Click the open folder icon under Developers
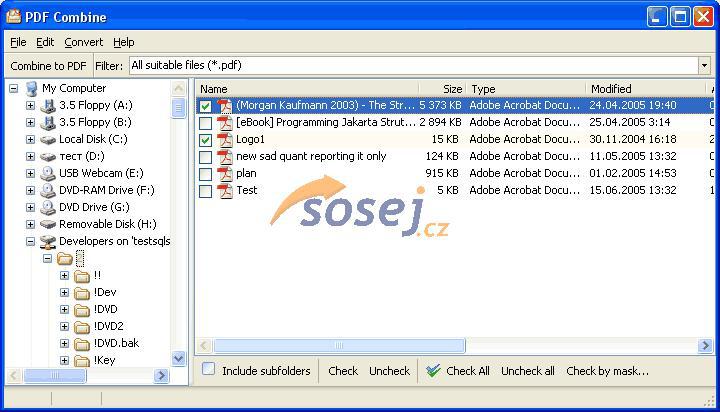 pos(65,259)
